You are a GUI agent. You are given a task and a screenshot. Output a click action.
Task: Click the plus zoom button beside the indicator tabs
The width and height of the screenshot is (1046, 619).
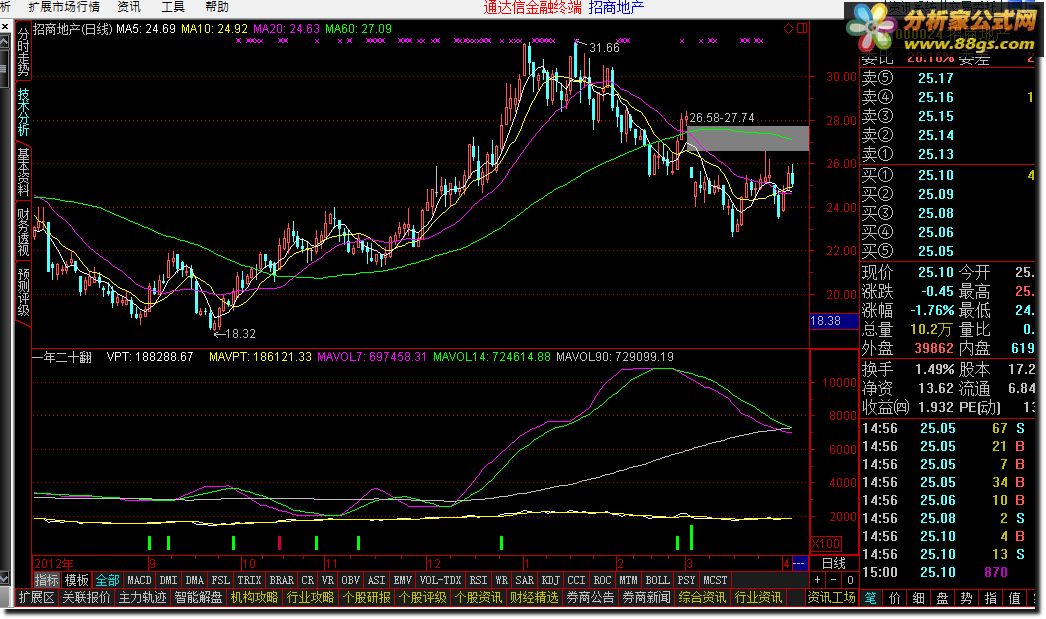pos(818,580)
